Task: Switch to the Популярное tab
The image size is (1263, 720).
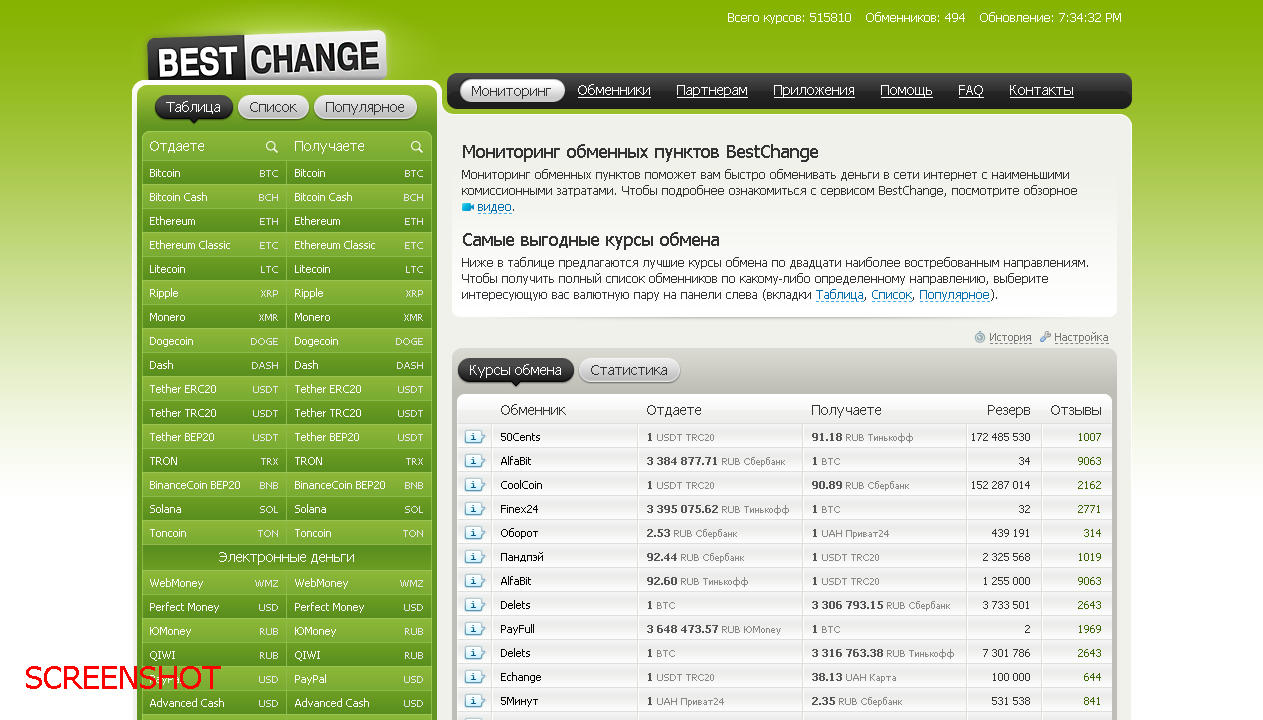Action: click(365, 107)
